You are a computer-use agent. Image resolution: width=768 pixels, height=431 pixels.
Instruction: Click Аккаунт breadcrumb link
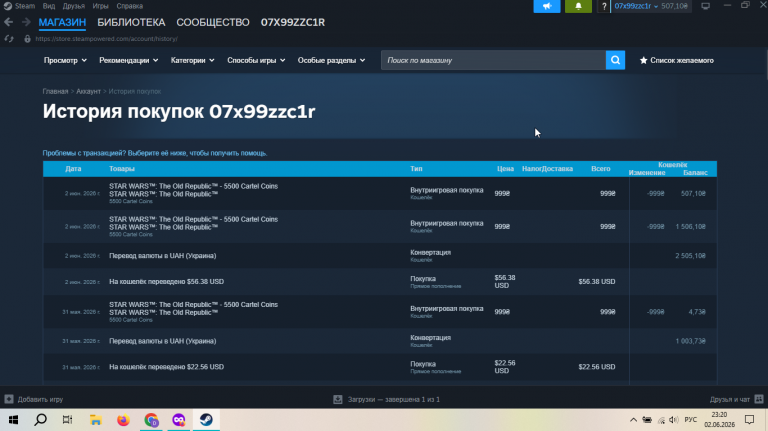coord(88,91)
